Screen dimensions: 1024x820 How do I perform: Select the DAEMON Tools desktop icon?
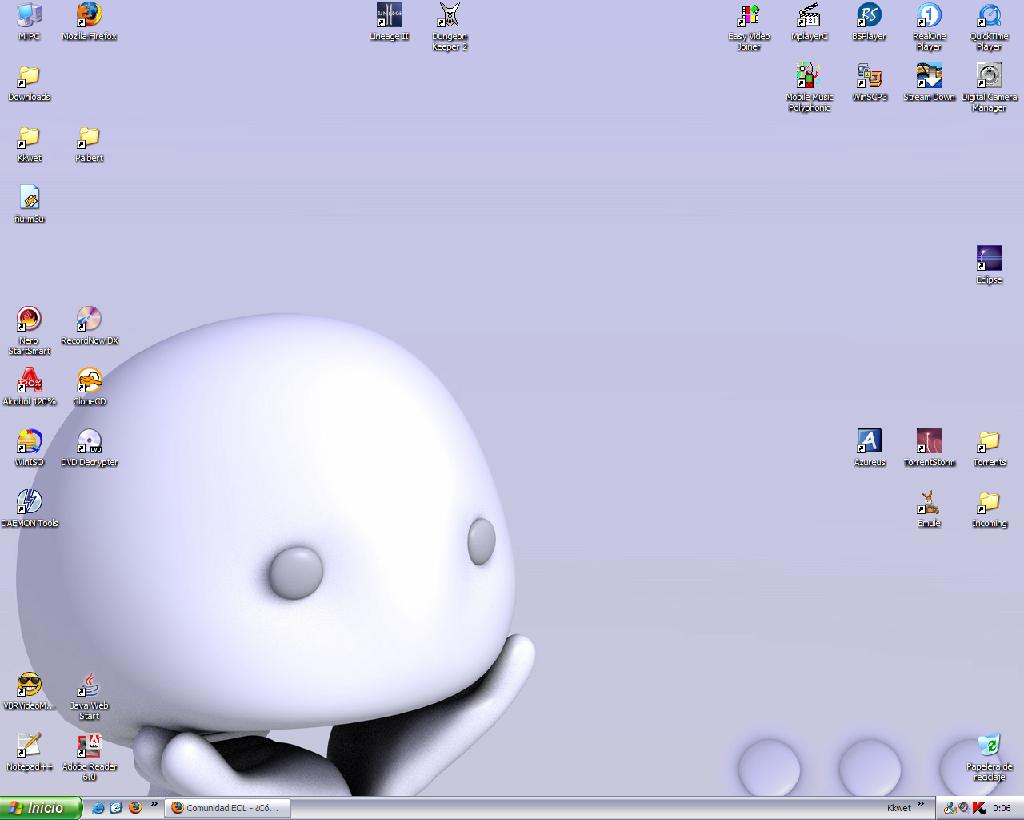coord(29,502)
